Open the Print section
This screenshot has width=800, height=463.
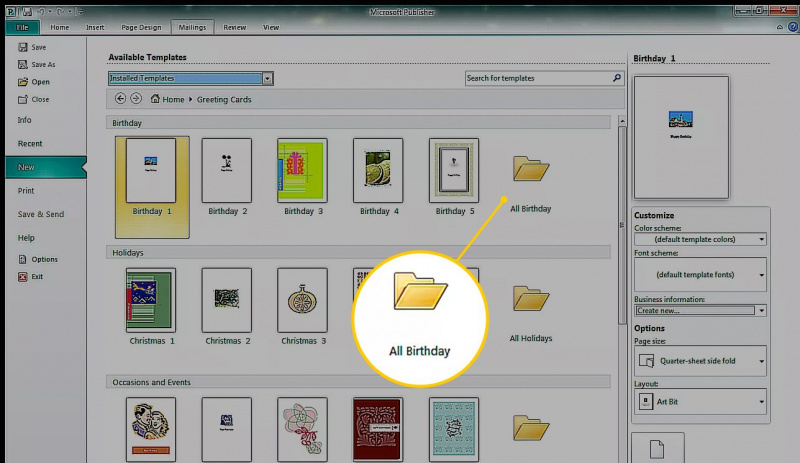pos(26,190)
